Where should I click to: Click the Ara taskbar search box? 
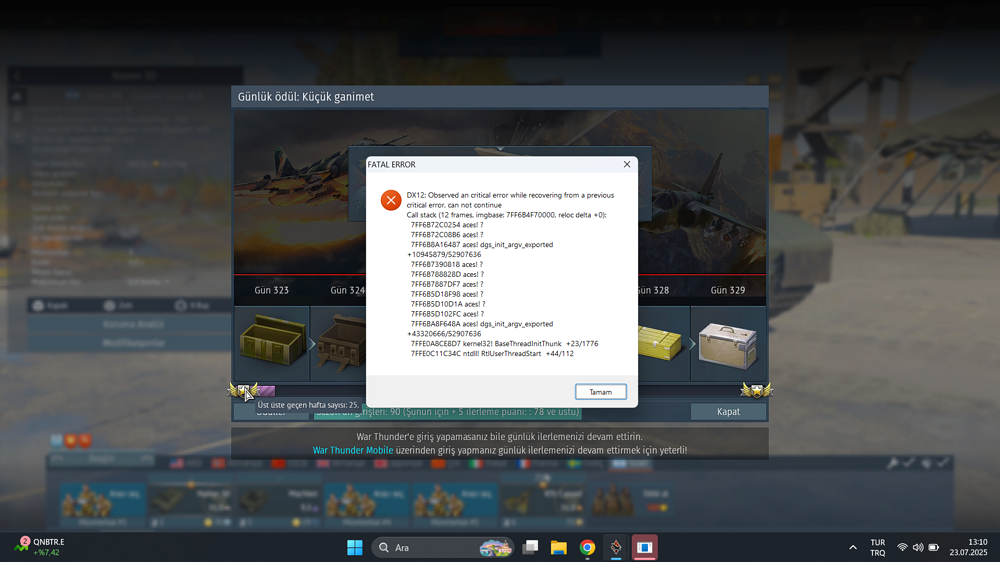[x=443, y=547]
